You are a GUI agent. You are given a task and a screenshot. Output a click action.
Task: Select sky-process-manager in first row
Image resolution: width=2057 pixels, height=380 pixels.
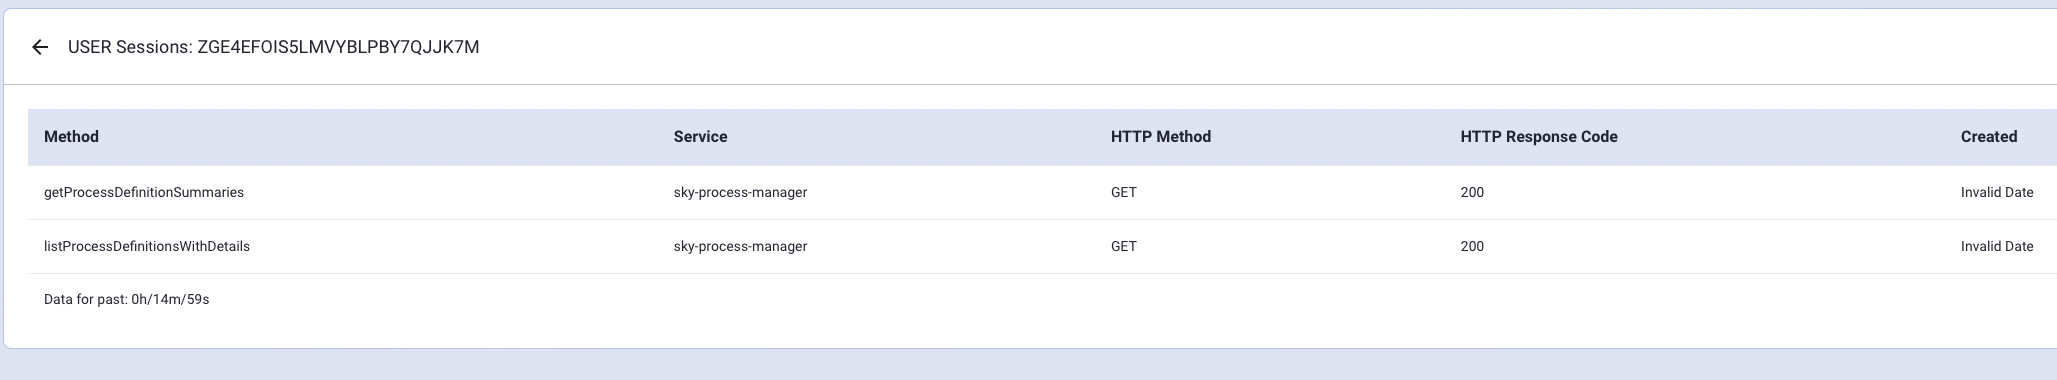740,192
